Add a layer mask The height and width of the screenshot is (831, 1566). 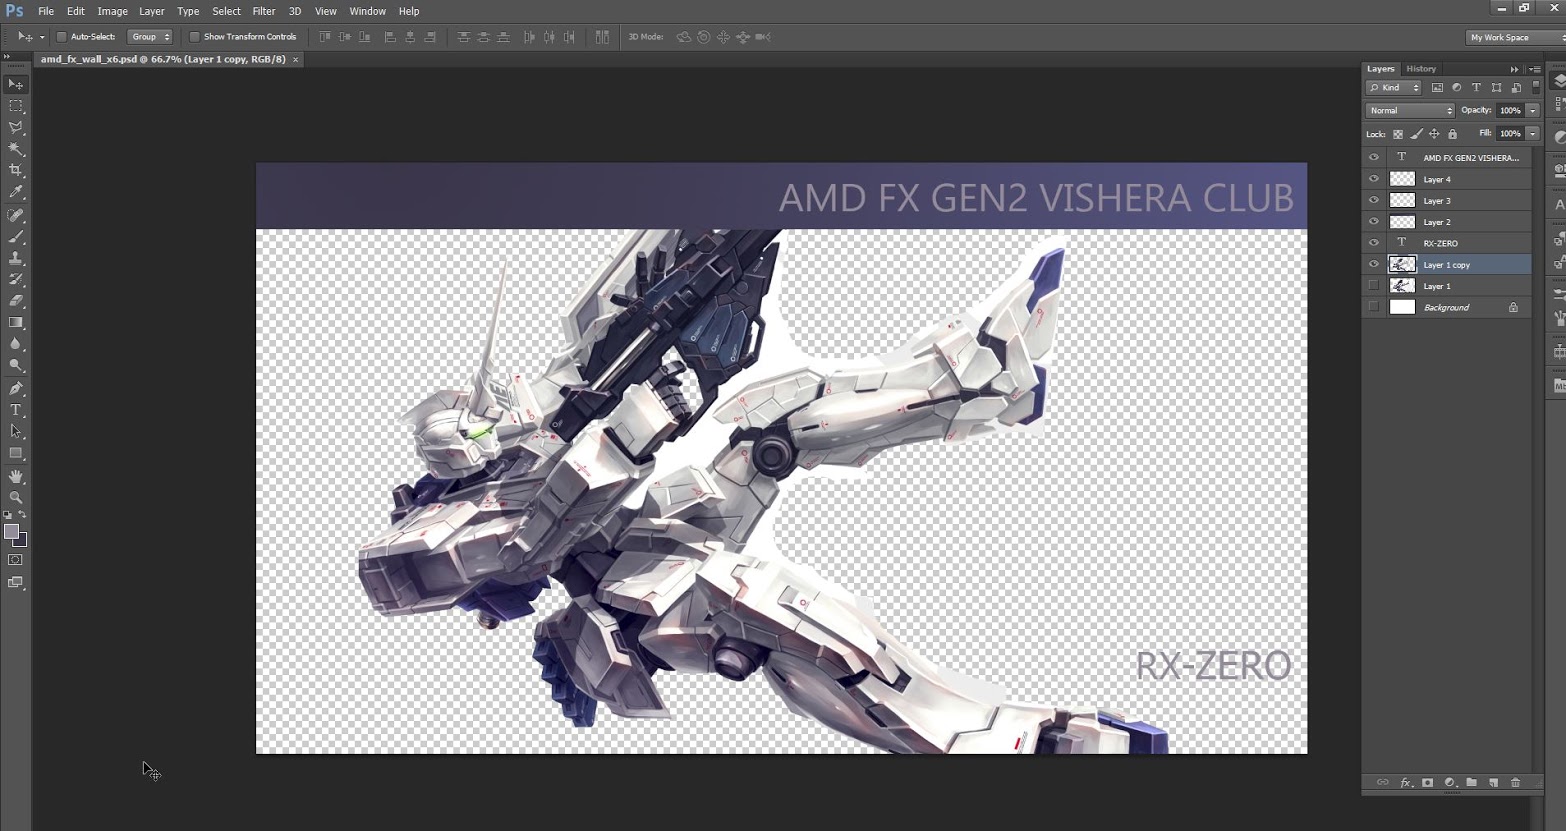(1427, 783)
